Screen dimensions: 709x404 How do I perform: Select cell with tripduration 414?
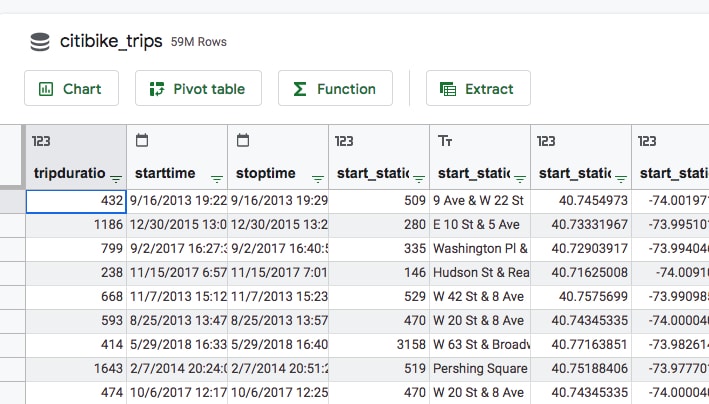coord(76,345)
